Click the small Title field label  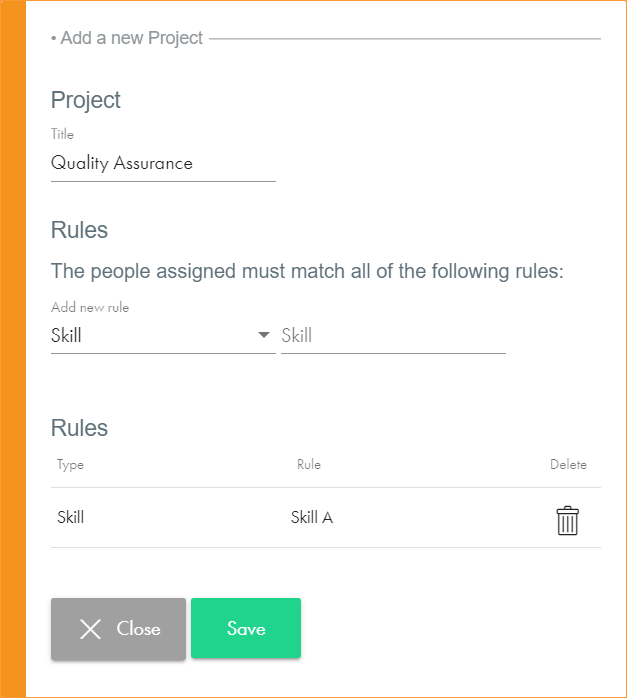tap(62, 134)
